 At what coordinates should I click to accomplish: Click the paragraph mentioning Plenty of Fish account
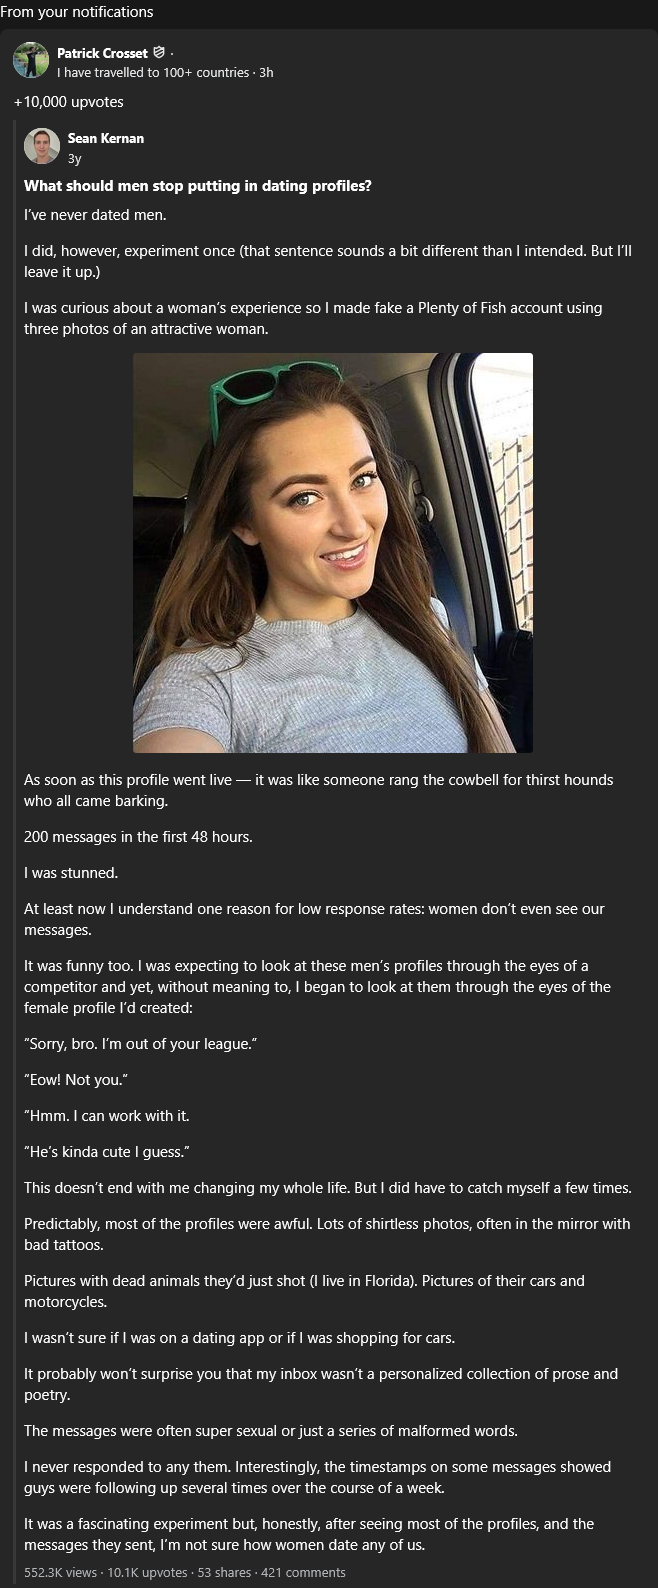coord(313,317)
